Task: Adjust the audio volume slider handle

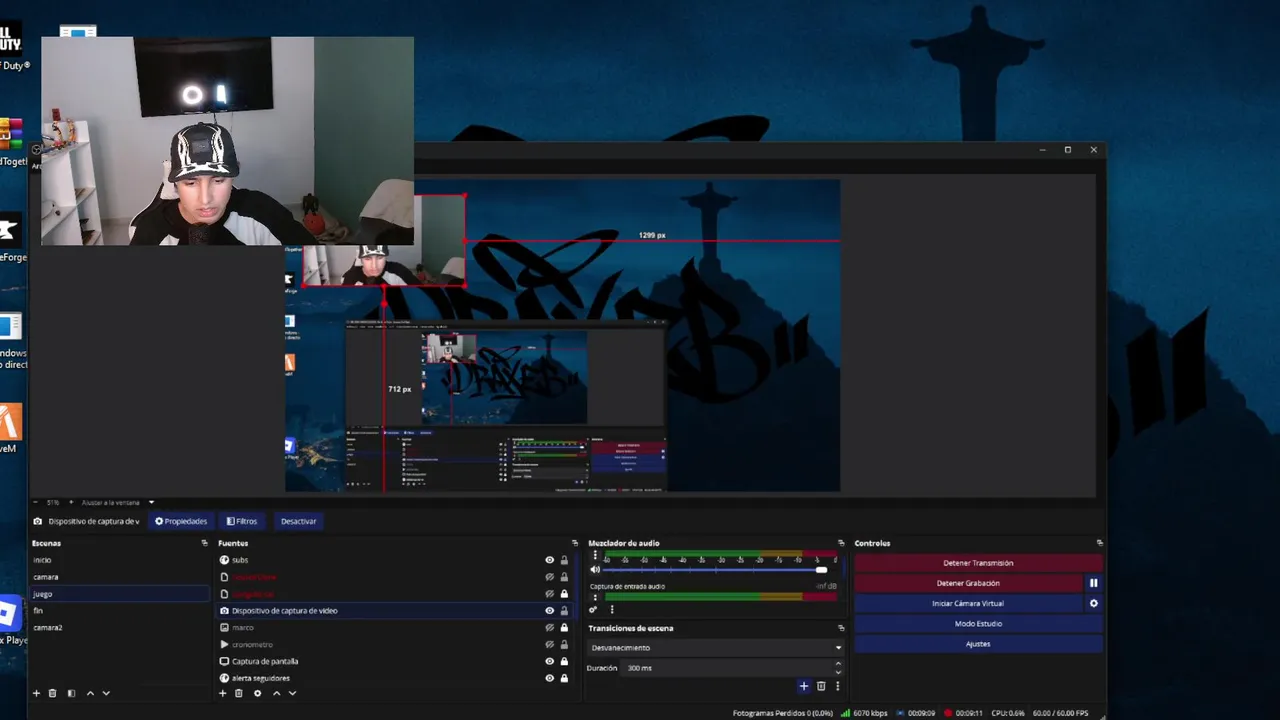Action: point(821,569)
